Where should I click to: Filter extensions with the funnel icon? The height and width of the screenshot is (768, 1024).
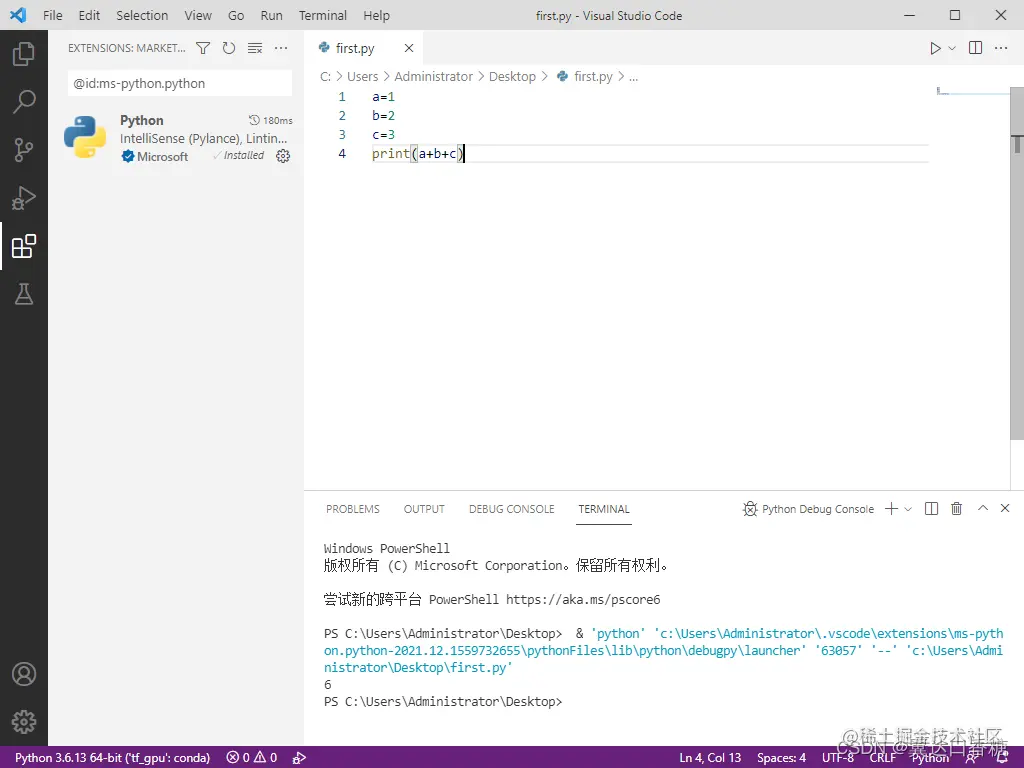coord(203,48)
